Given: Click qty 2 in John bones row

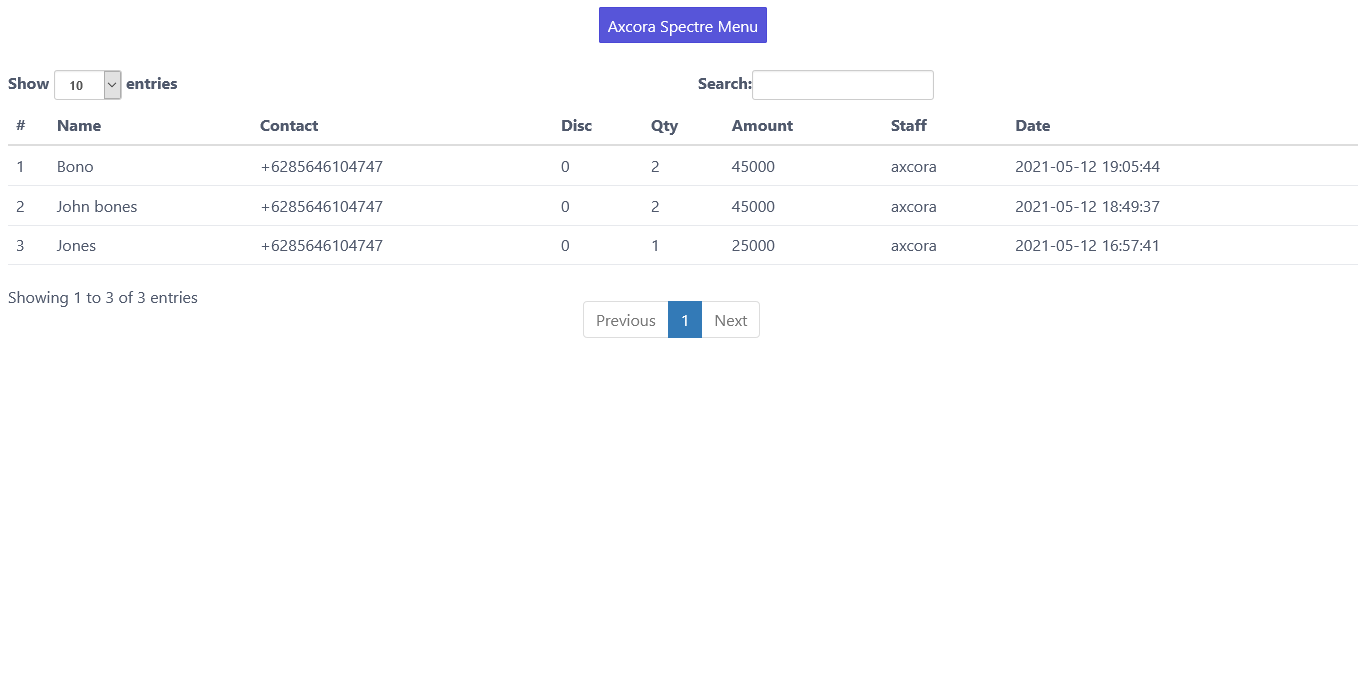Looking at the screenshot, I should click(655, 207).
